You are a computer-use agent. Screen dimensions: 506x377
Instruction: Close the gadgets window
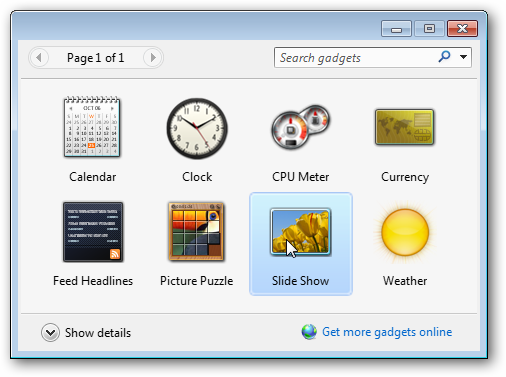coord(462,29)
